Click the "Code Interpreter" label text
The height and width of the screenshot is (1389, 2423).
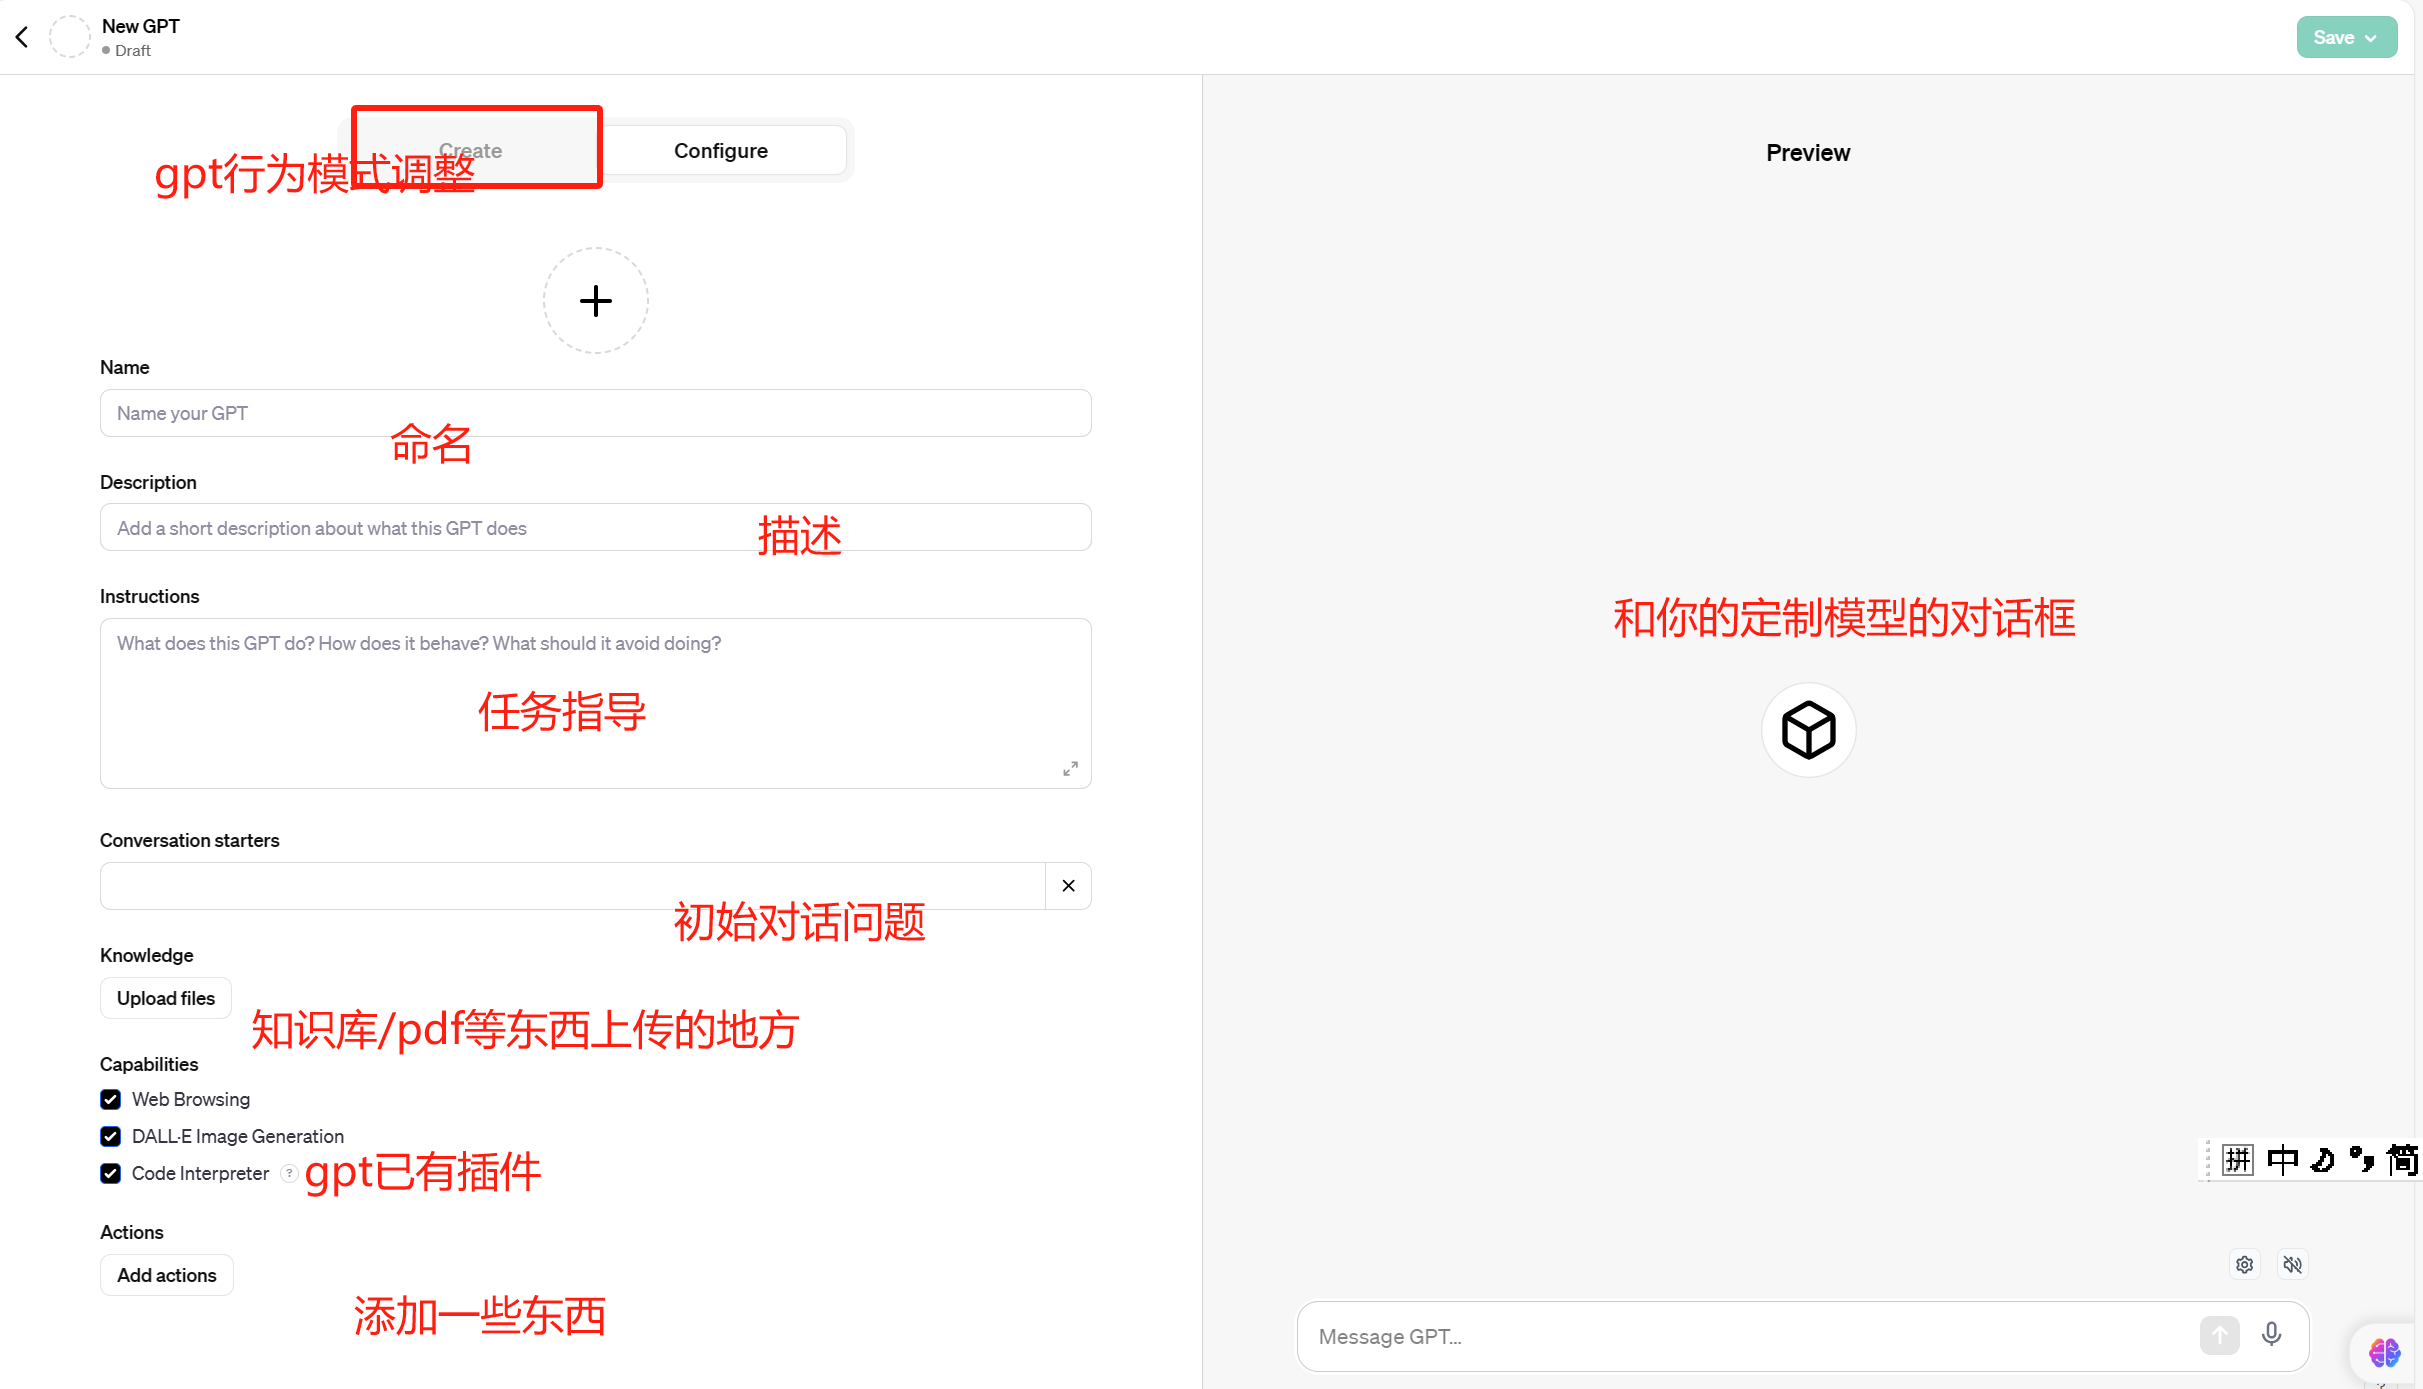[x=200, y=1173]
